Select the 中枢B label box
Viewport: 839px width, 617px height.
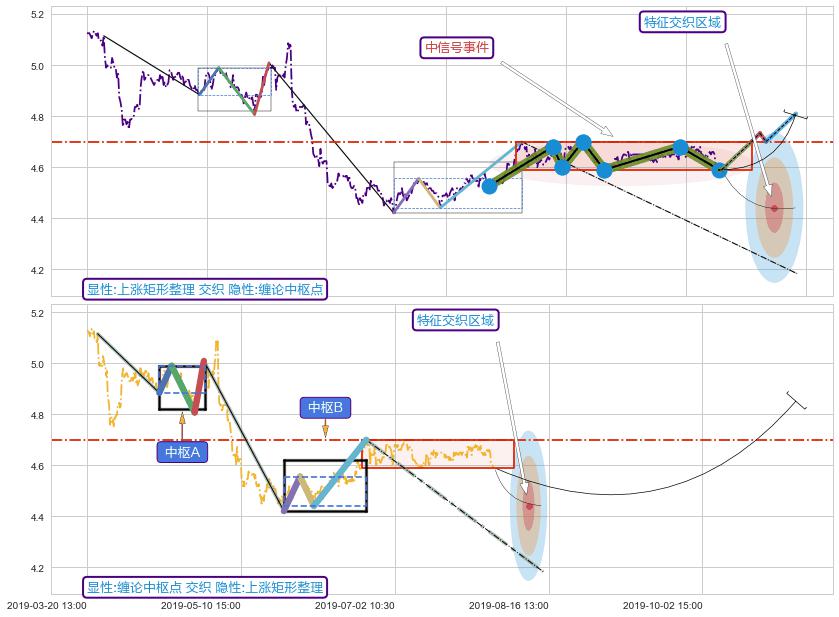point(325,407)
